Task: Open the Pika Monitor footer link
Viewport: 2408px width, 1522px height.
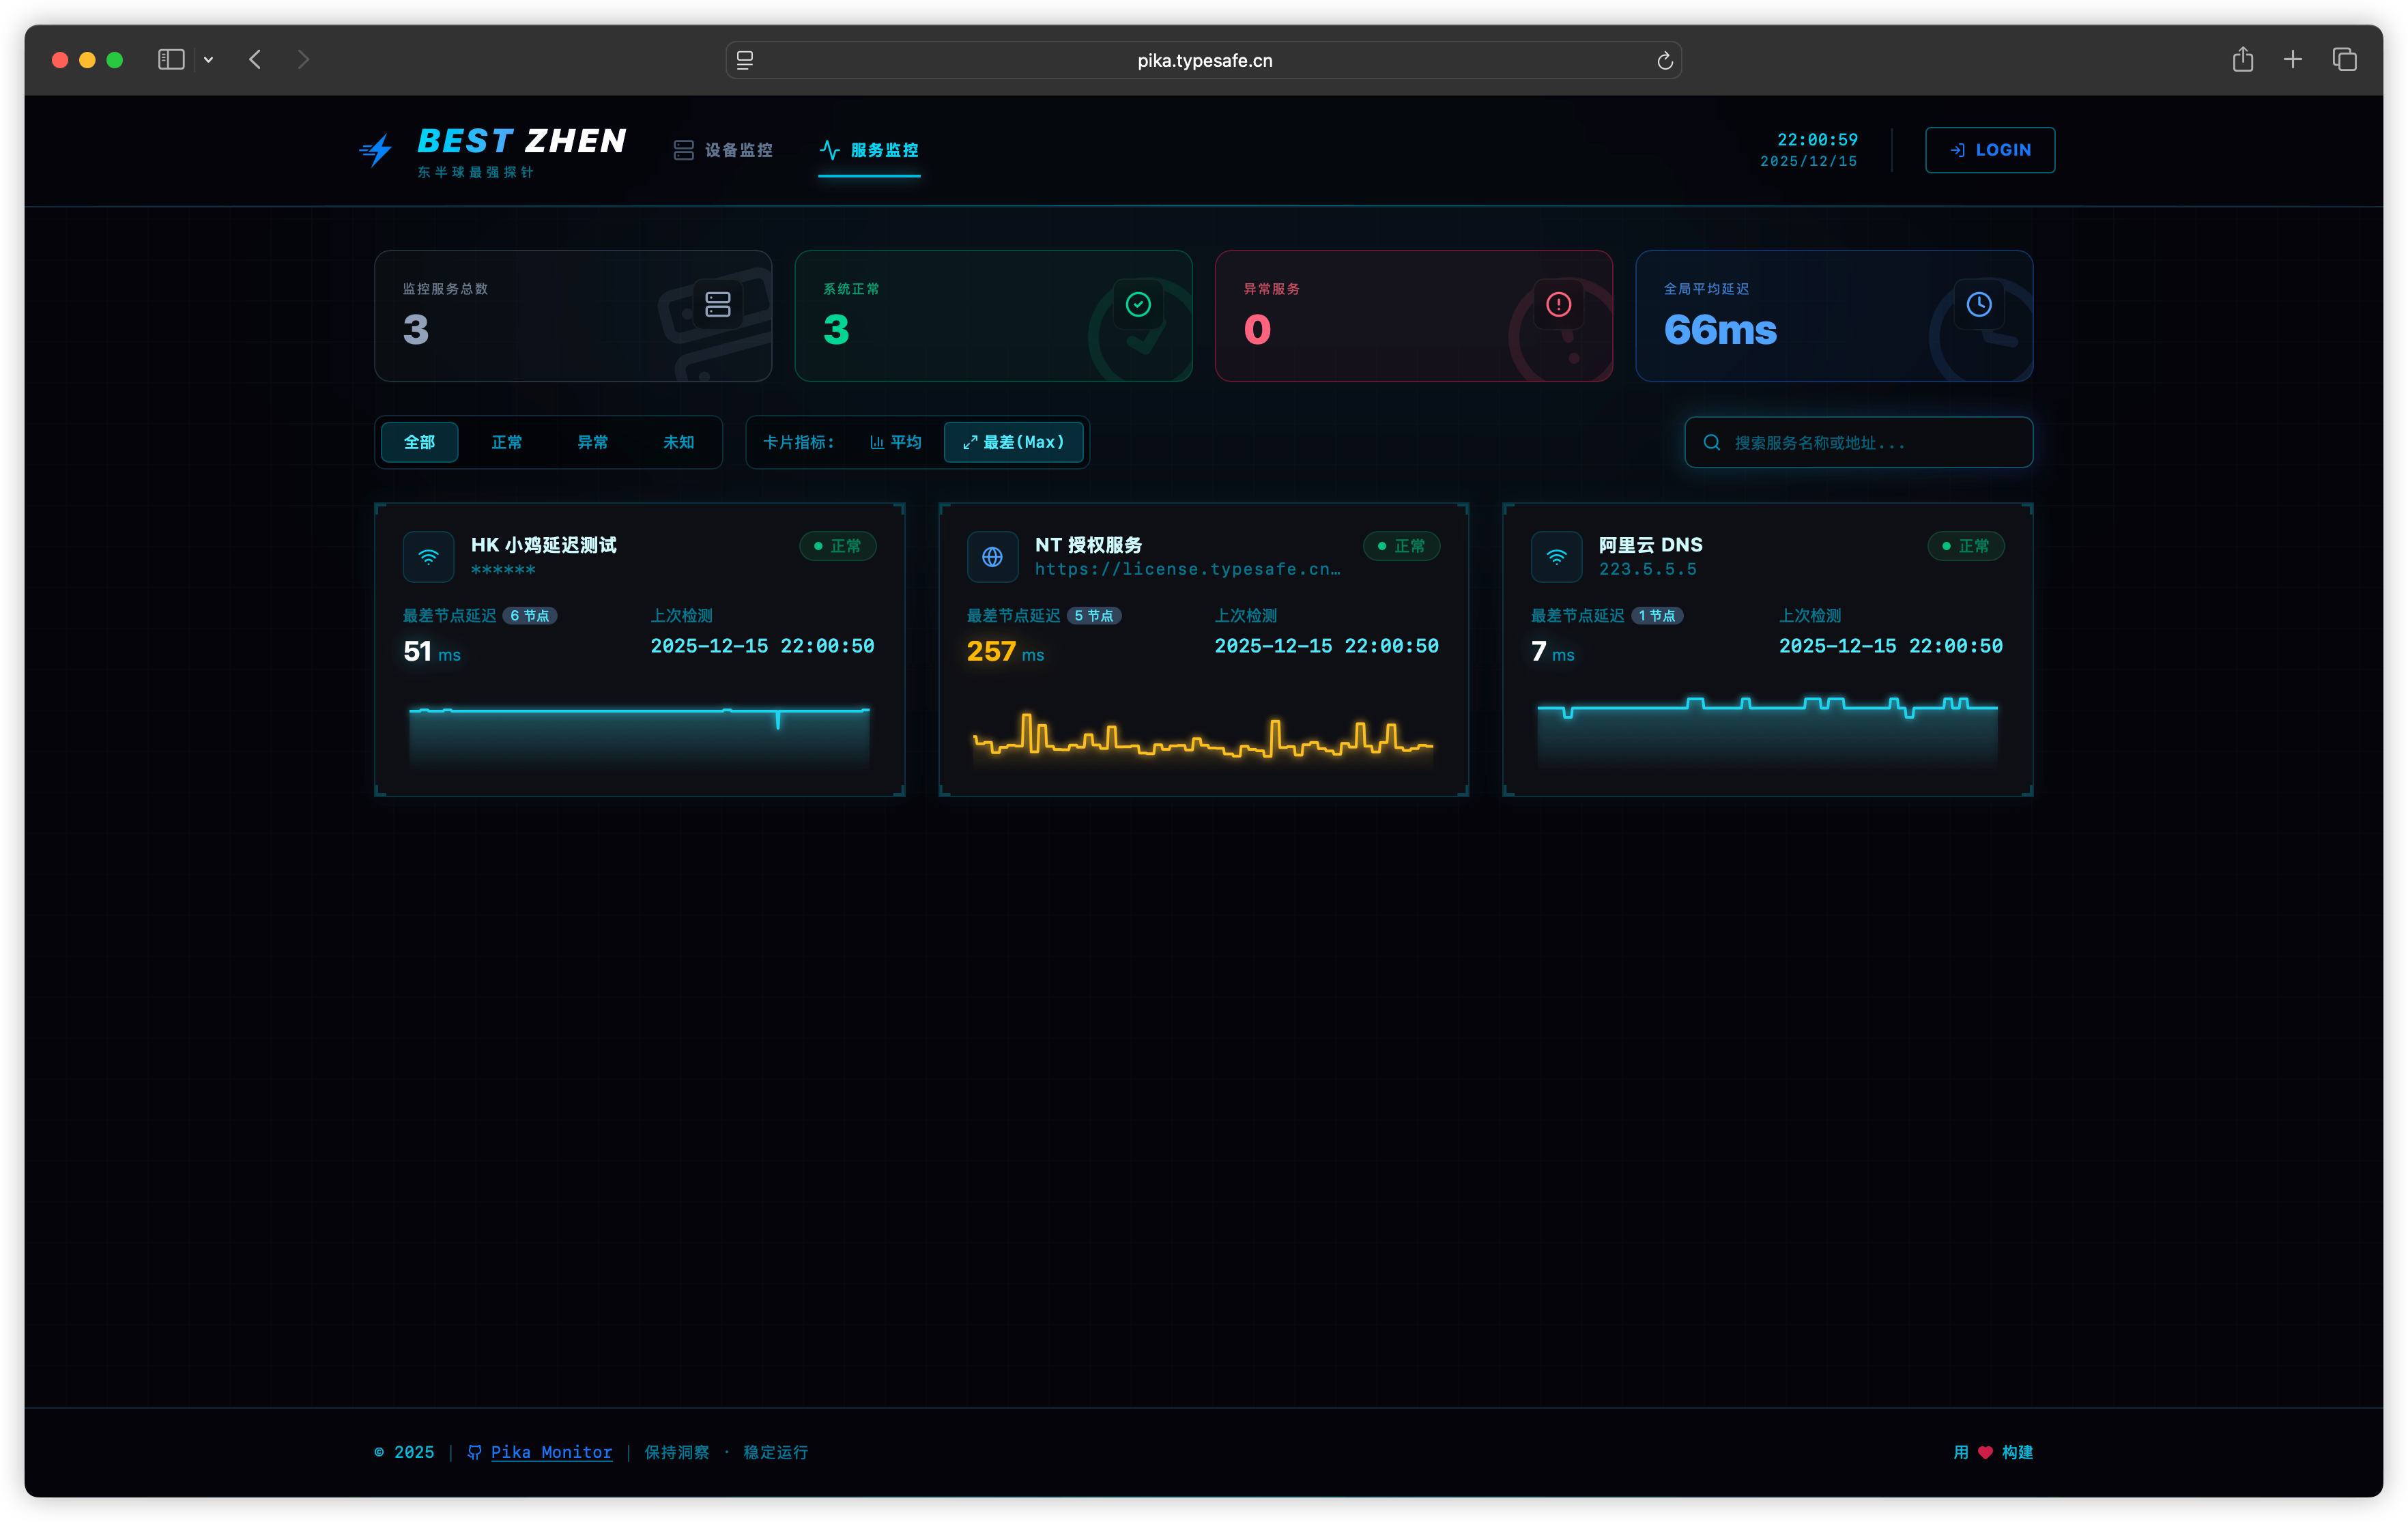Action: point(551,1451)
